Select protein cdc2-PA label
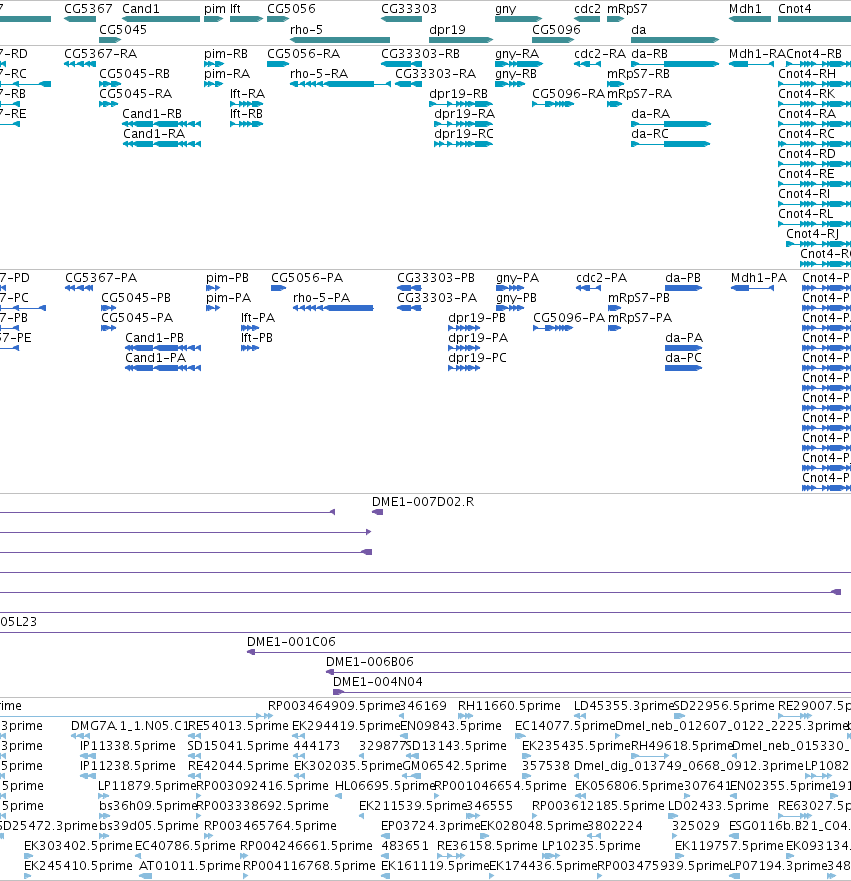This screenshot has height=881, width=851. [602, 278]
